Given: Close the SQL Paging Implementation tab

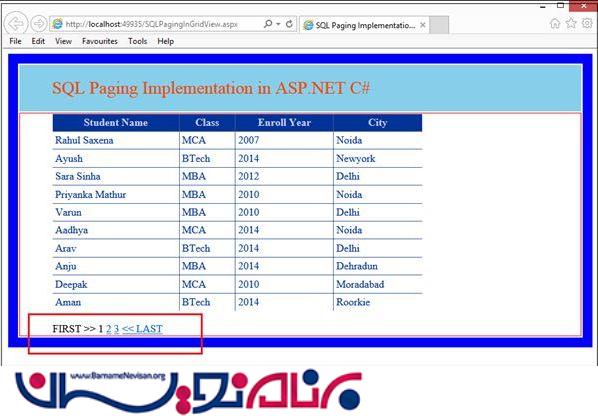Looking at the screenshot, I should (x=423, y=25).
